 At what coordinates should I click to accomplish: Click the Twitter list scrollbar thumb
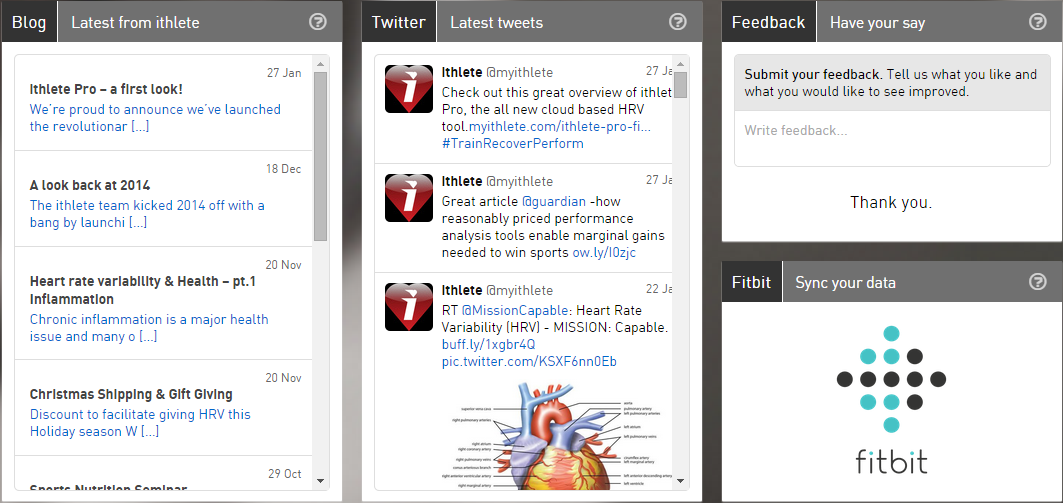click(681, 85)
